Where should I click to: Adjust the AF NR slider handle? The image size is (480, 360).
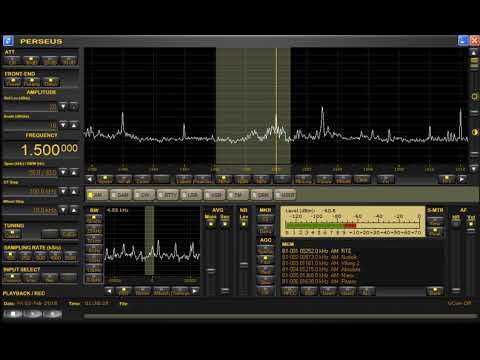pyautogui.click(x=455, y=290)
